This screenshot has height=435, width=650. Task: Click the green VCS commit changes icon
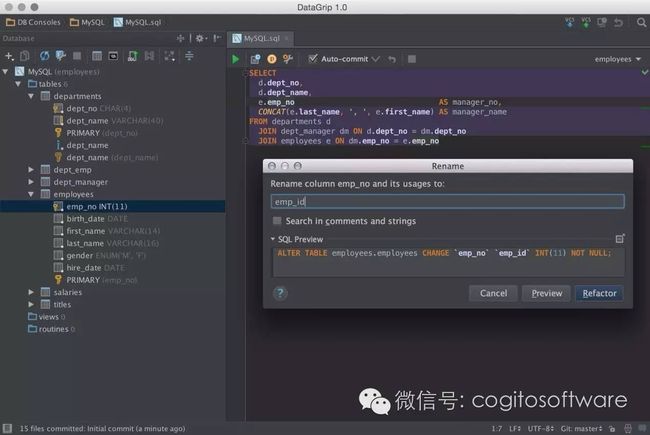(x=586, y=22)
